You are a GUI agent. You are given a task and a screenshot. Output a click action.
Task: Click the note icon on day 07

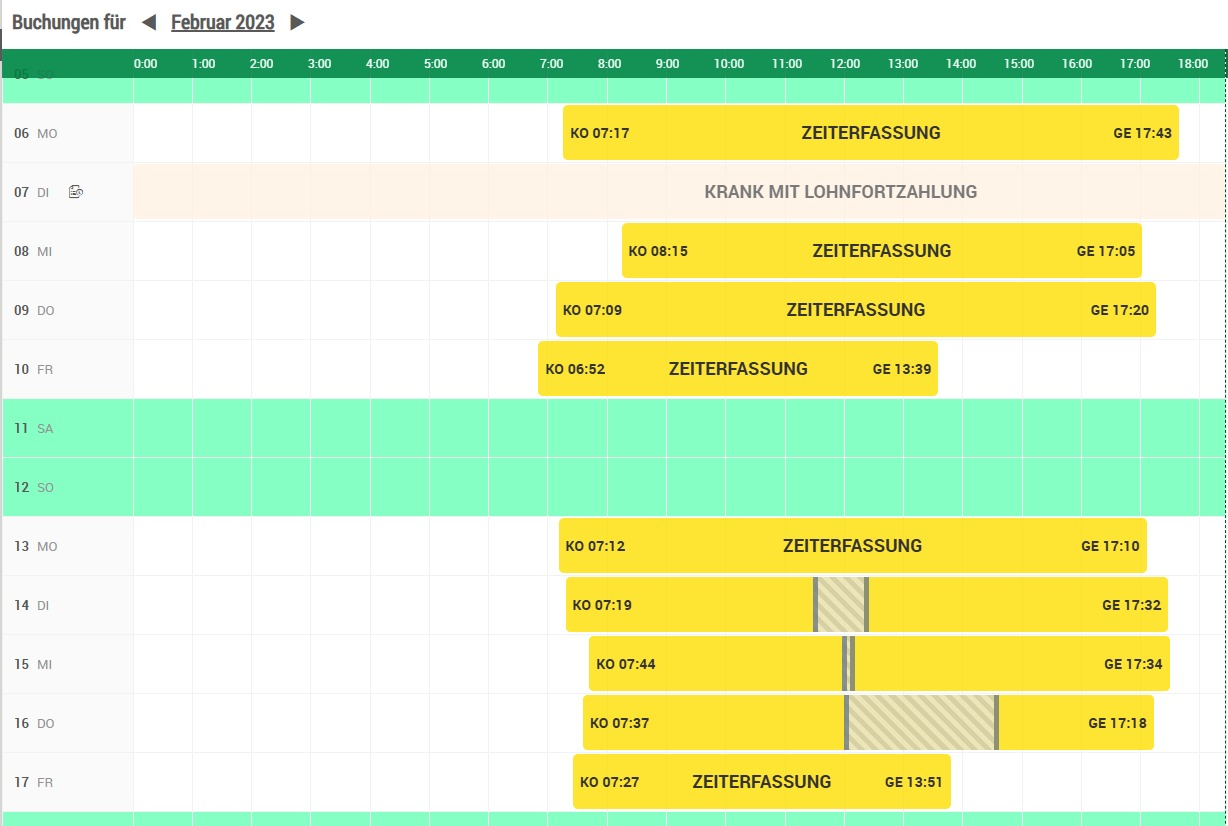click(76, 191)
